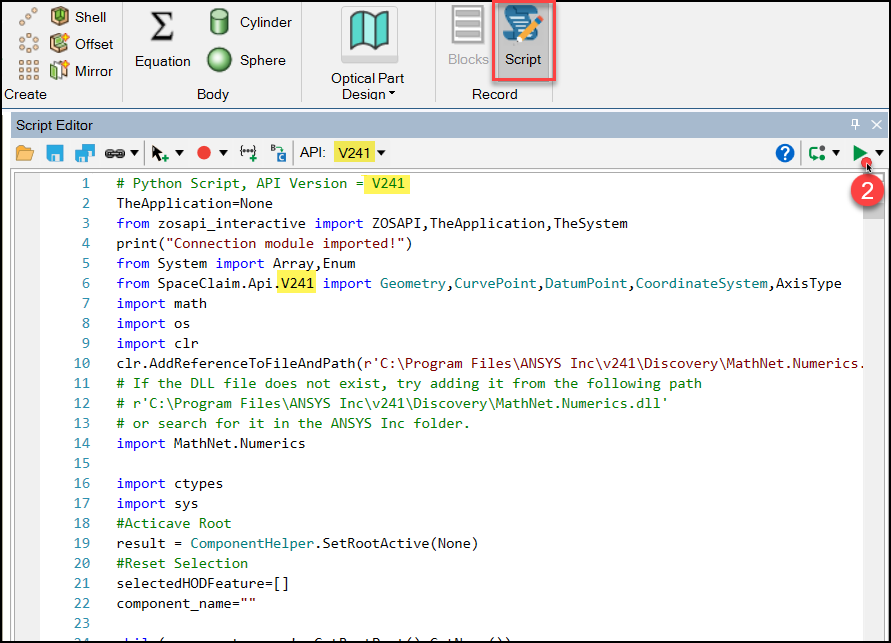891x643 pixels.
Task: Close the Script Editor panel
Action: (876, 124)
